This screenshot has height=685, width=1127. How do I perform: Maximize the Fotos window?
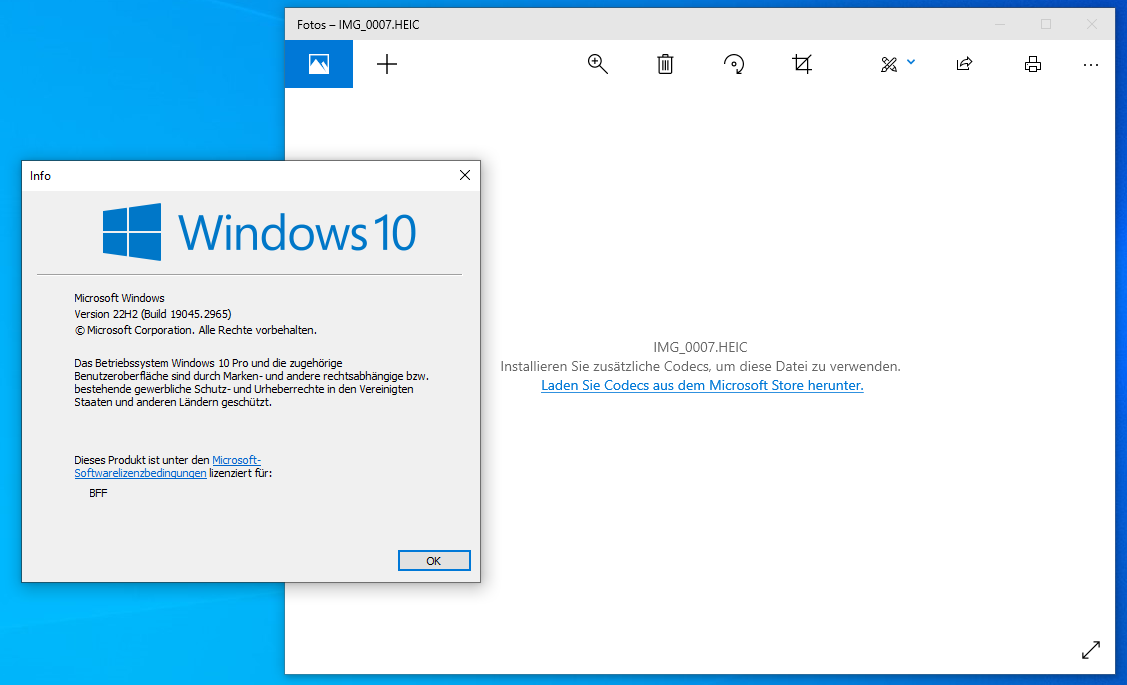coord(1046,24)
